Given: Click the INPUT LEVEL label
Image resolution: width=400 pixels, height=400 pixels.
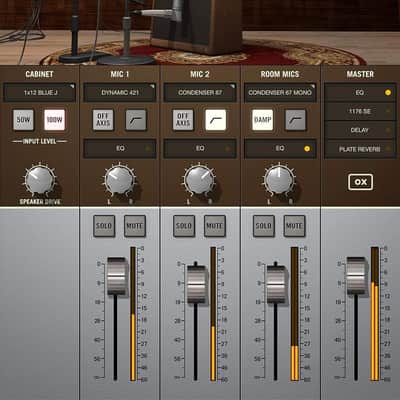Looking at the screenshot, I should [x=40, y=141].
